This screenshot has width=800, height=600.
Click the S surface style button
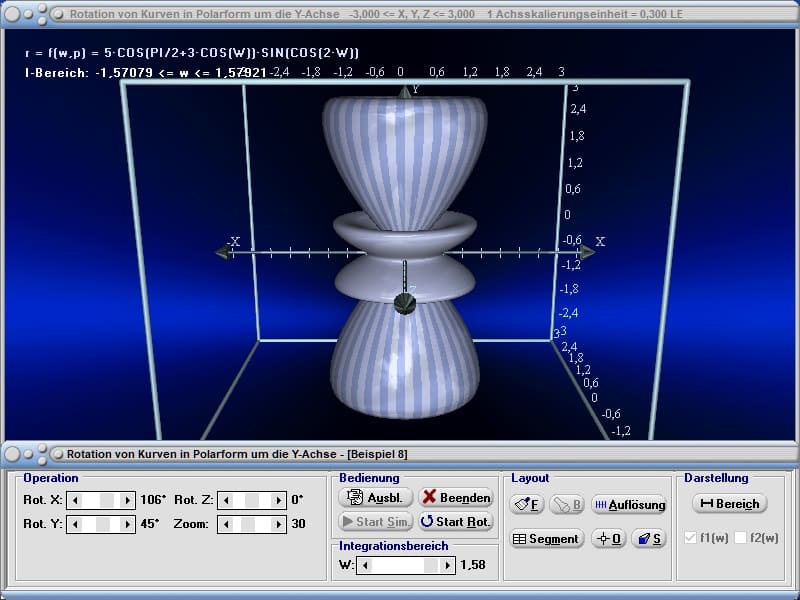[649, 539]
